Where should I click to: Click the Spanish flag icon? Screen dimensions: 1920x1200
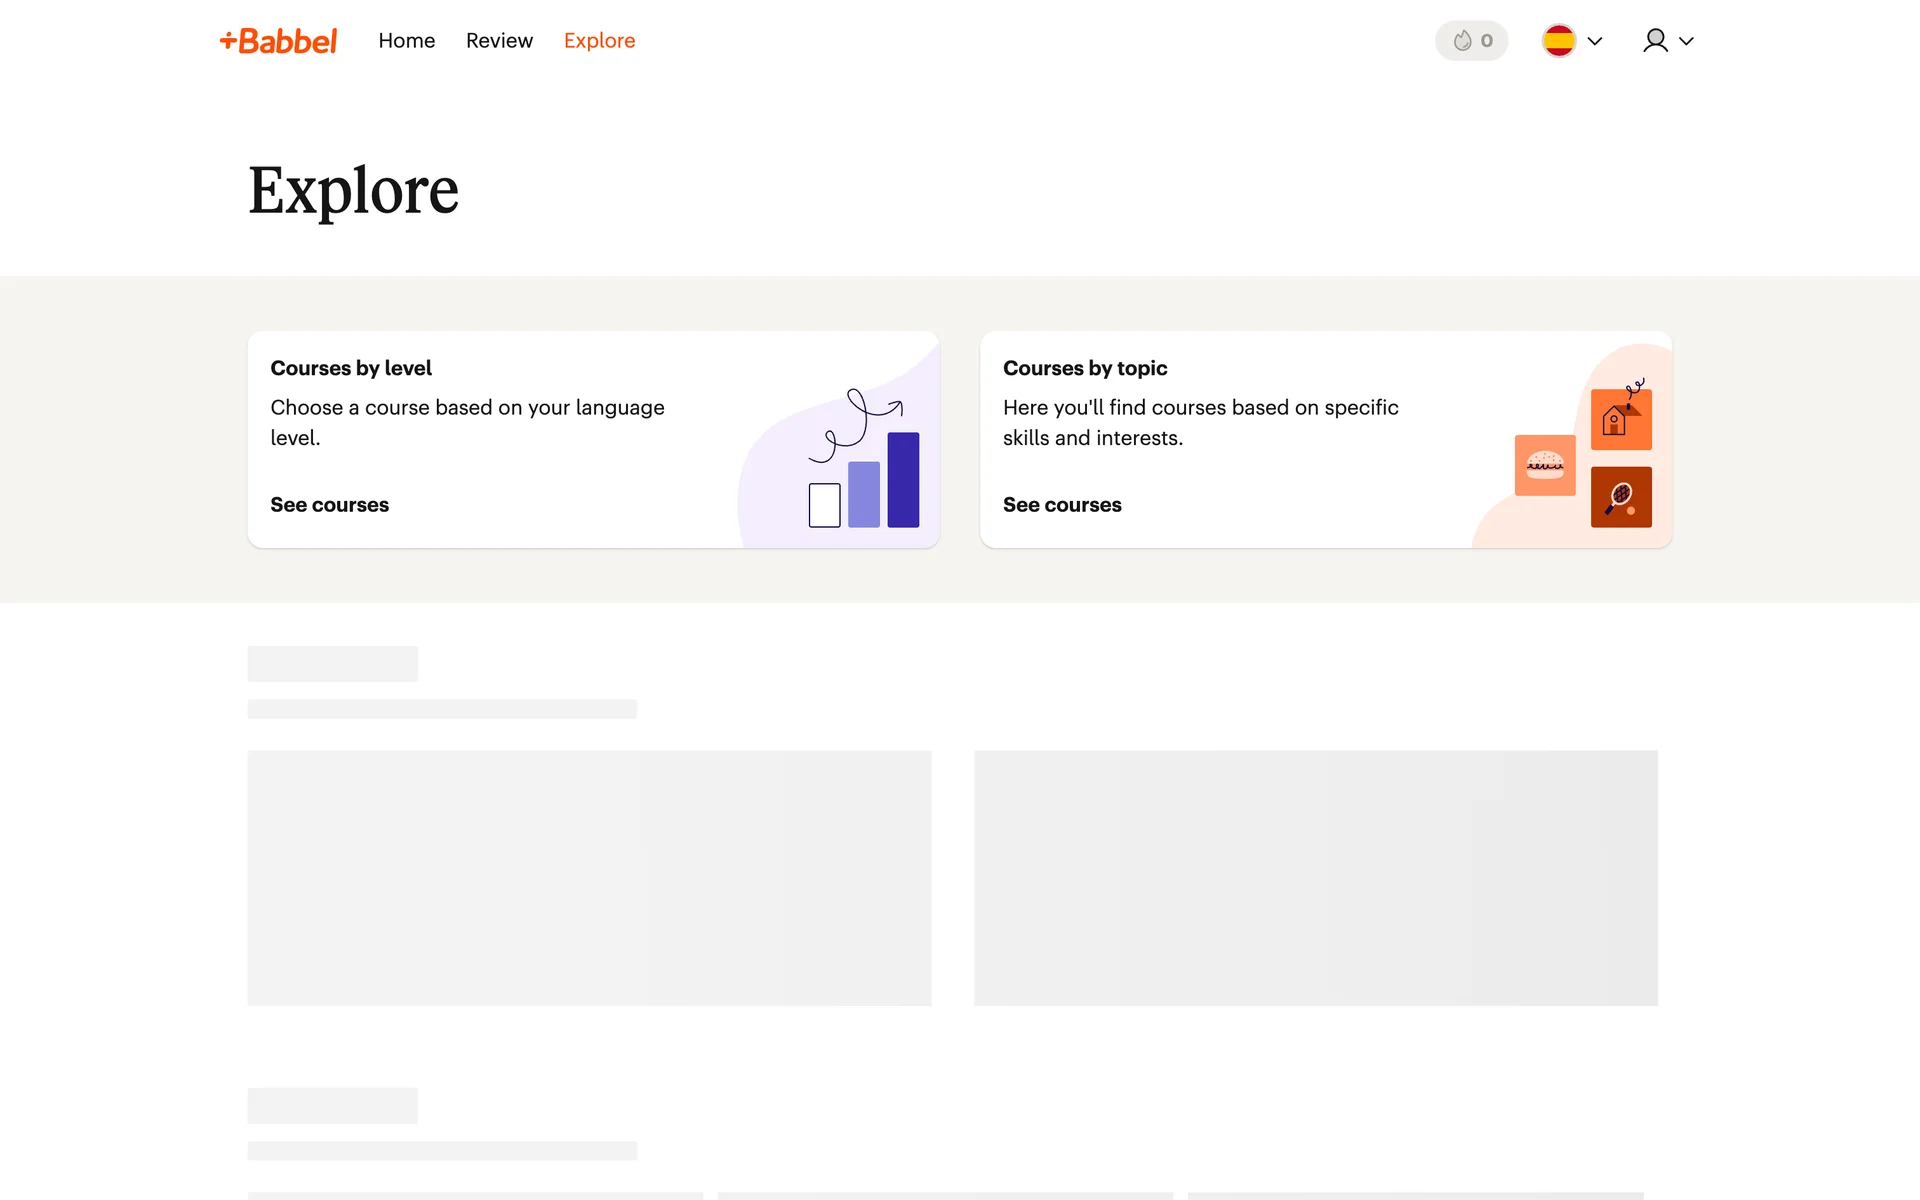1558,41
